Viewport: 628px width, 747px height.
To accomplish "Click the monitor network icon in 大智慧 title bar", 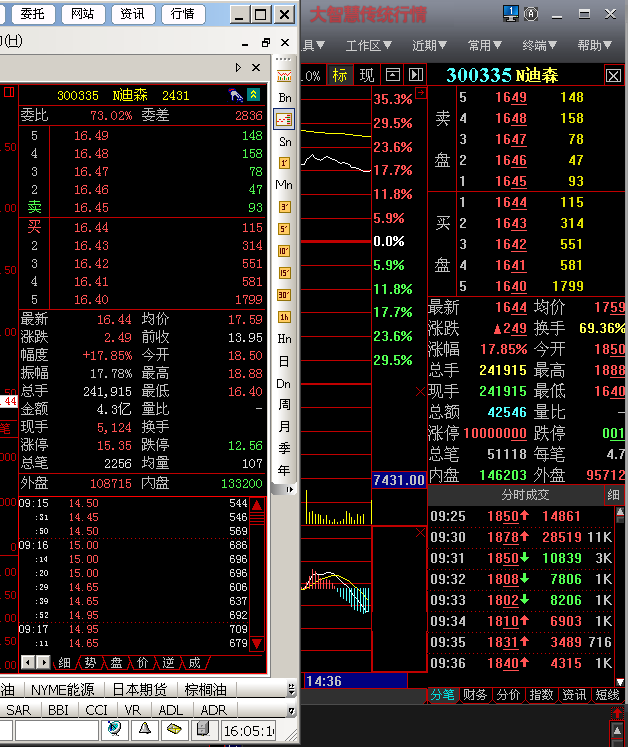I will coord(511,13).
